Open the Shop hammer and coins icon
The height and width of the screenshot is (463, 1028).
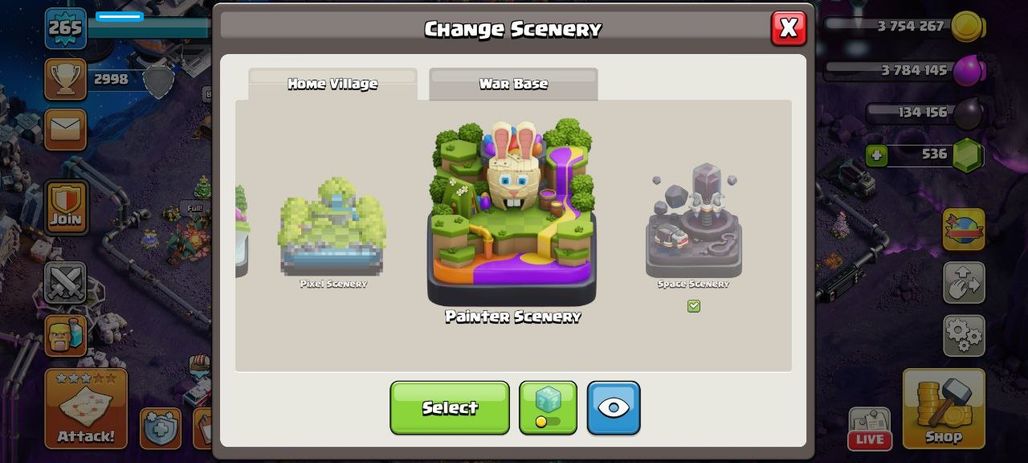tap(943, 408)
